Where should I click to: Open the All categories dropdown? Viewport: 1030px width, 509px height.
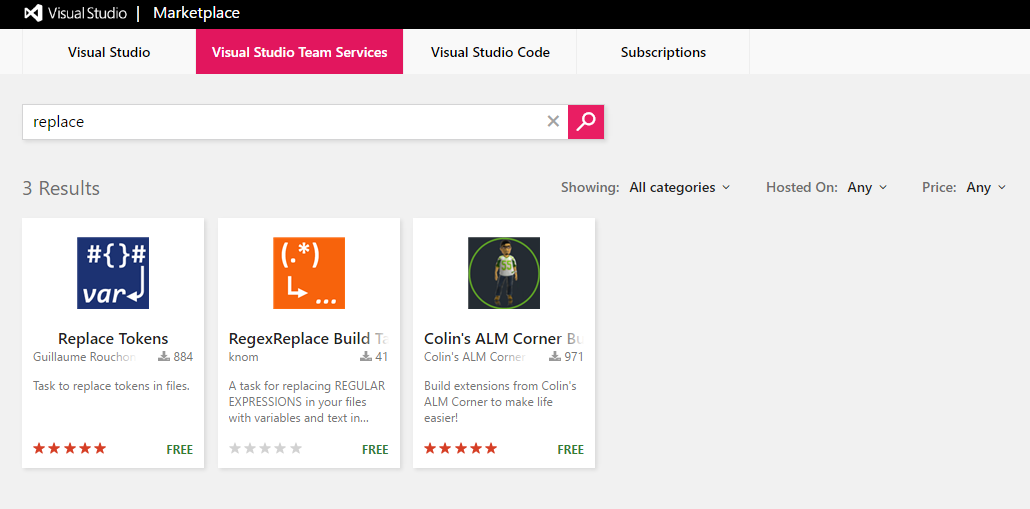(679, 187)
